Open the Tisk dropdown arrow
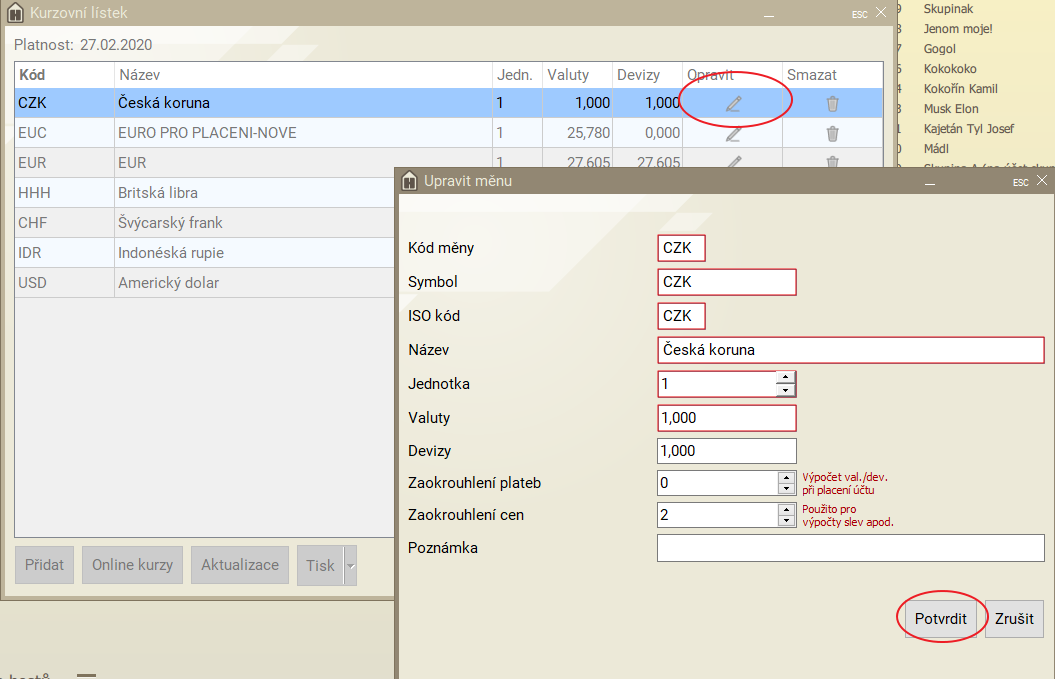The width and height of the screenshot is (1055, 679). click(x=350, y=565)
